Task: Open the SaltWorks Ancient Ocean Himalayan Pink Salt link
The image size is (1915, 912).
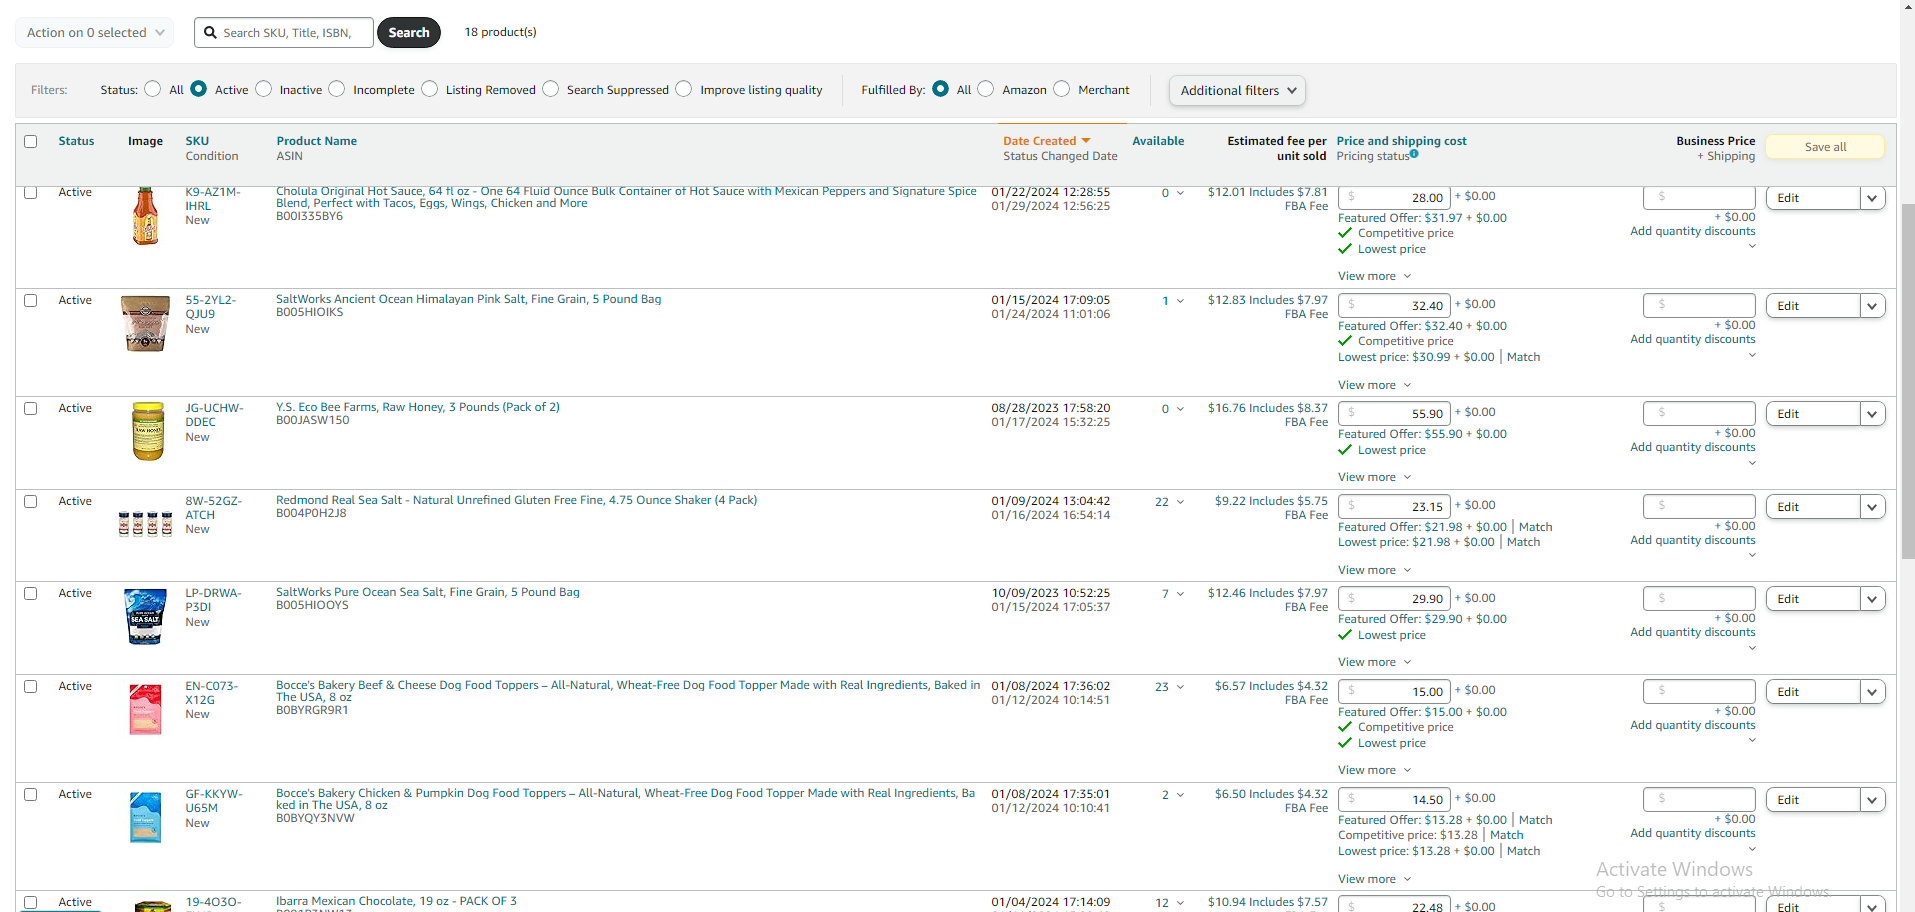Action: (x=468, y=299)
